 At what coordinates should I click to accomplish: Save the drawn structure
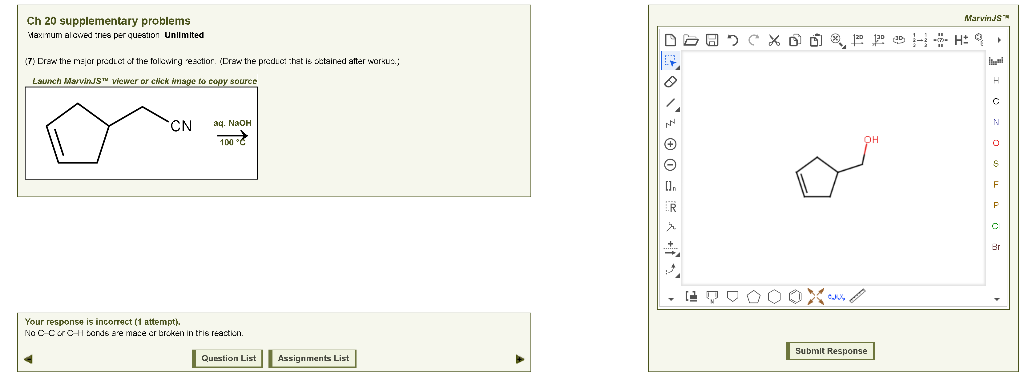pos(712,40)
